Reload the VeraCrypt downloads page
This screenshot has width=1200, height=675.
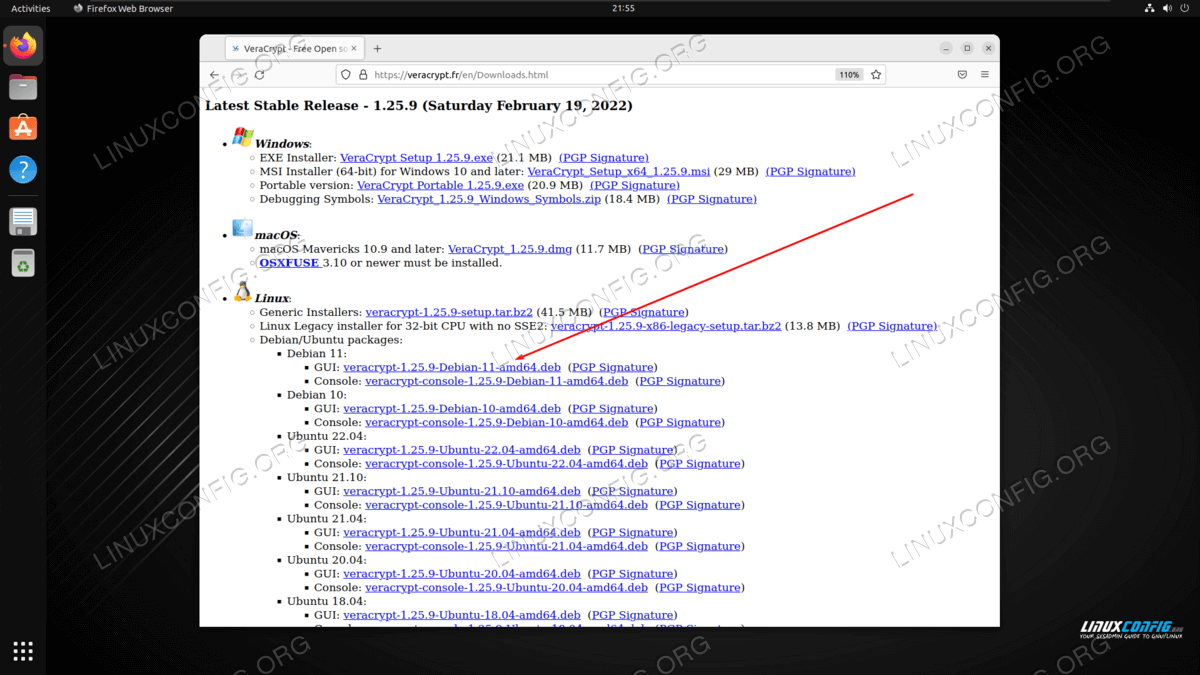260,75
